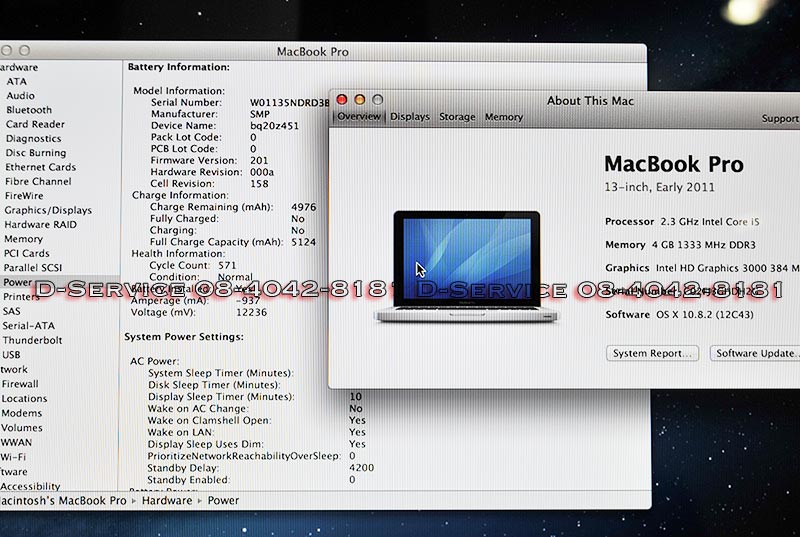
Task: Open the Storage tab
Action: point(457,117)
